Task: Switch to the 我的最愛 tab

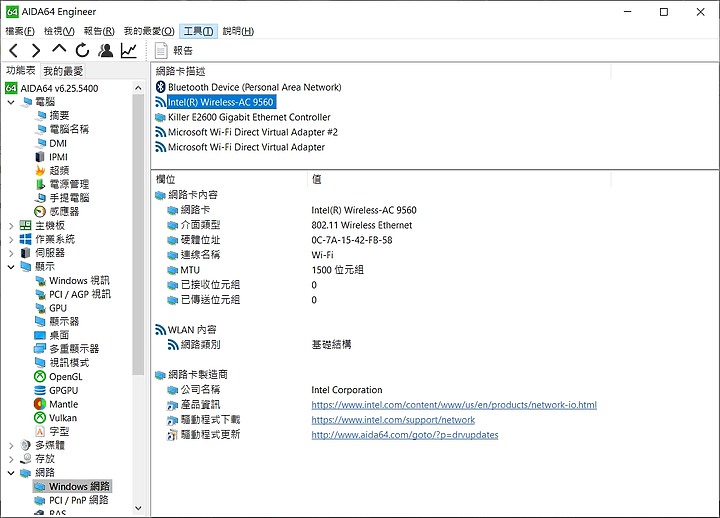Action: pyautogui.click(x=63, y=71)
